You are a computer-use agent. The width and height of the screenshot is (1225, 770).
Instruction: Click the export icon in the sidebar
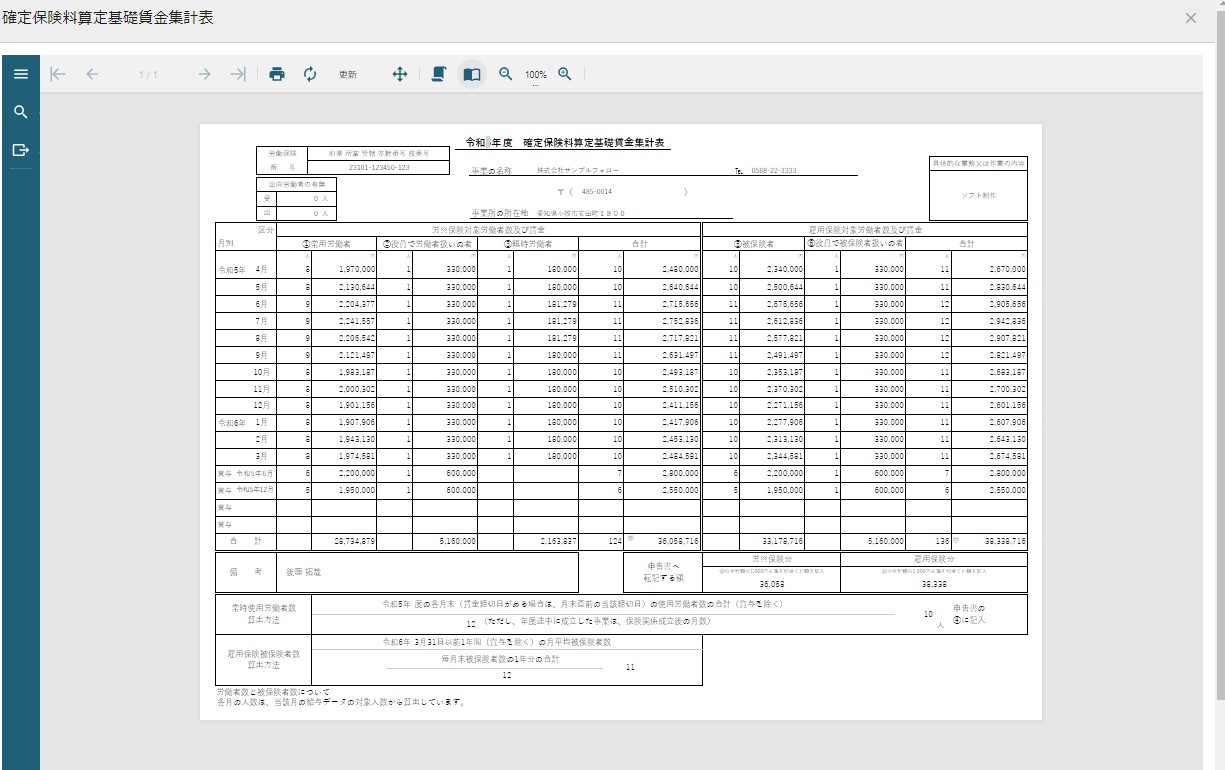[20, 150]
